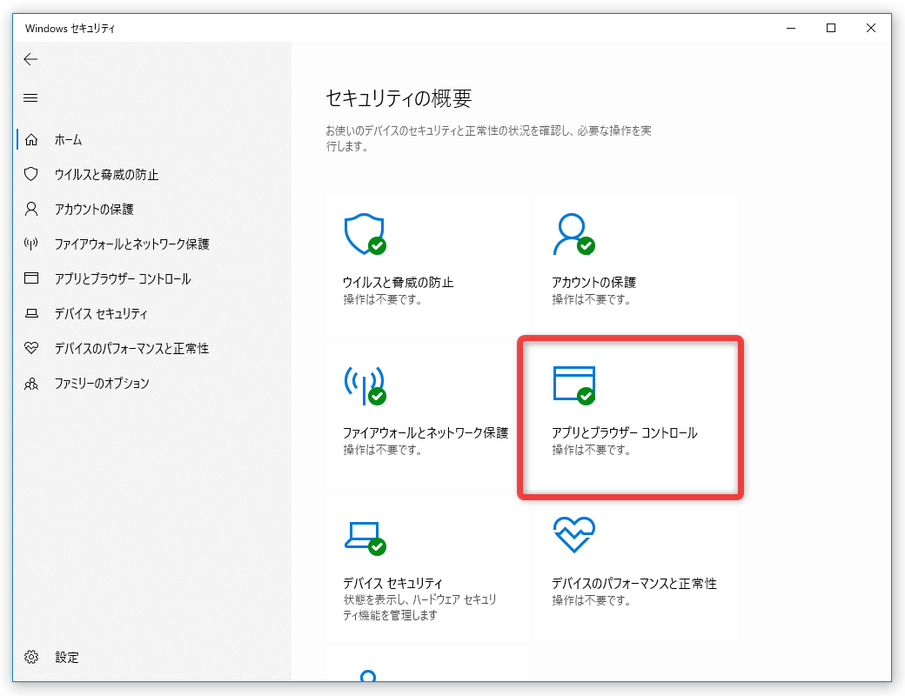Open 設定 at the sidebar bottom
Image resolution: width=905 pixels, height=696 pixels.
click(x=67, y=657)
